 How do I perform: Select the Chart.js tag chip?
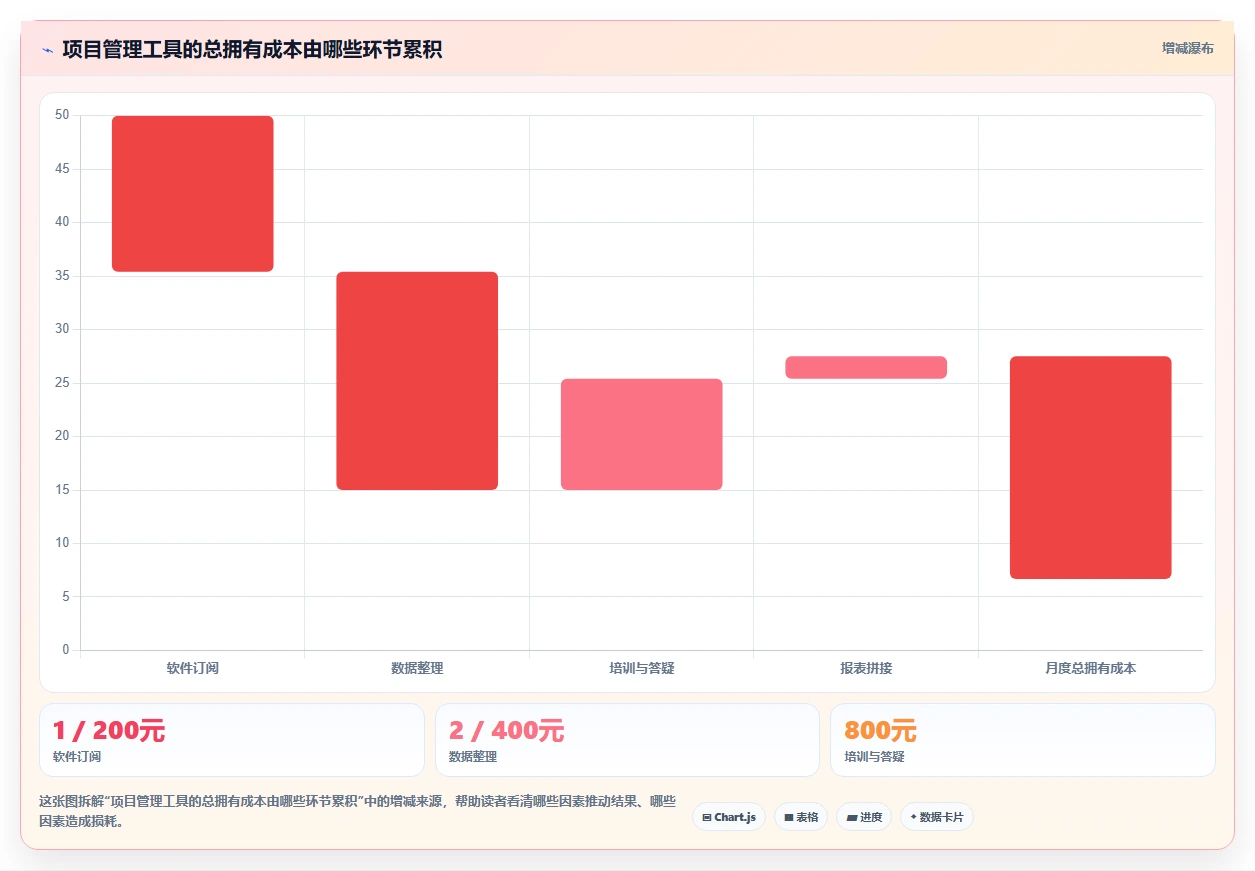[728, 817]
